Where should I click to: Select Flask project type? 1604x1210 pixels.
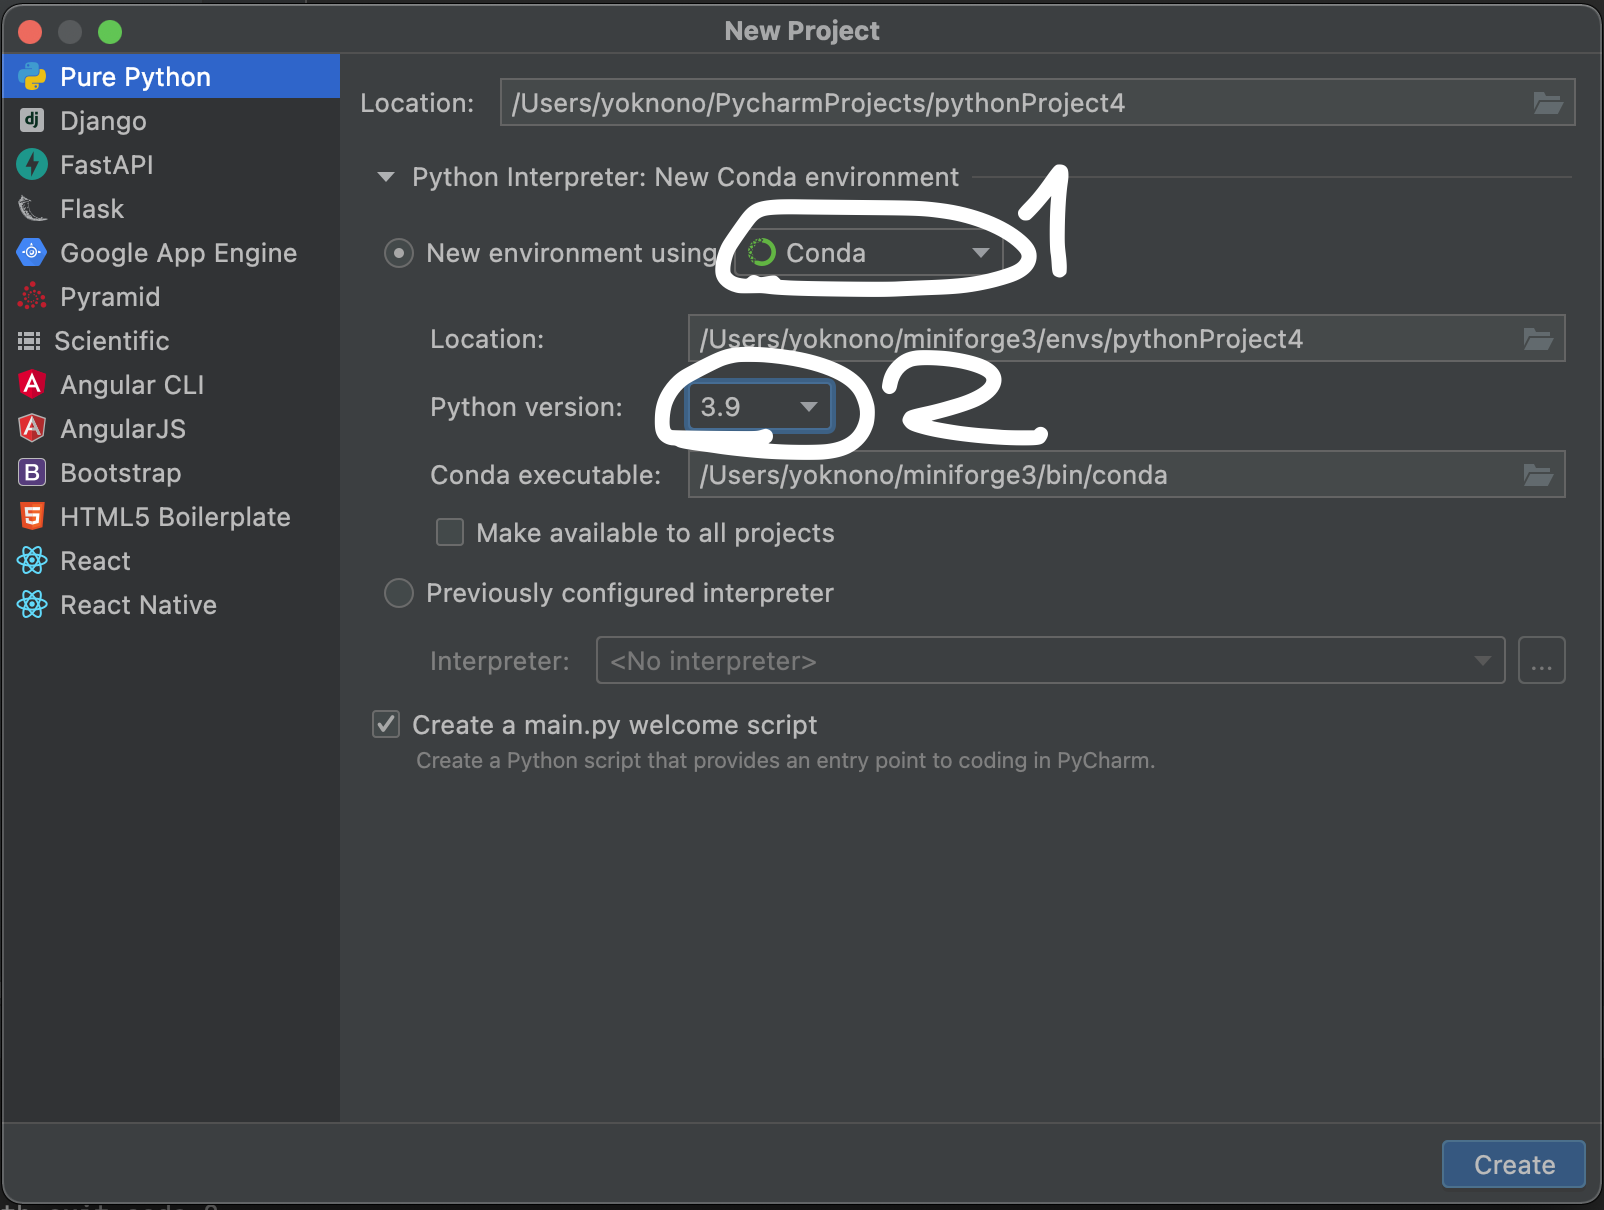(171, 209)
